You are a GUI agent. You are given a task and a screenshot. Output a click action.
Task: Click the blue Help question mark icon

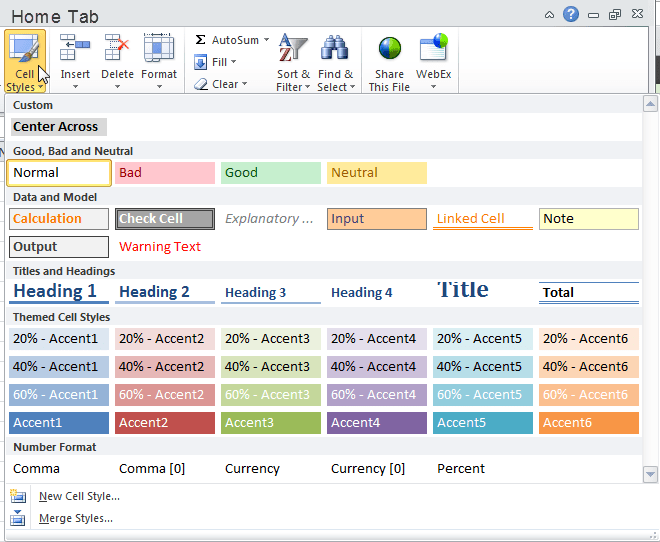click(571, 14)
